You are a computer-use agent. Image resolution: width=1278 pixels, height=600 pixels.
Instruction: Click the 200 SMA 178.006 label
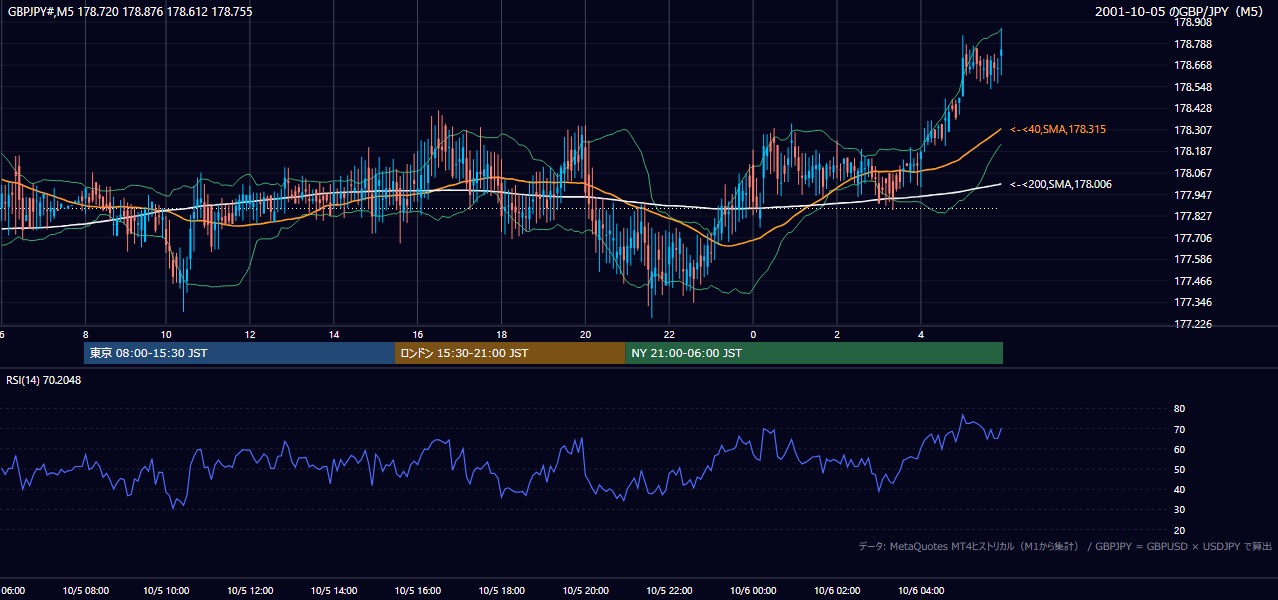1061,184
